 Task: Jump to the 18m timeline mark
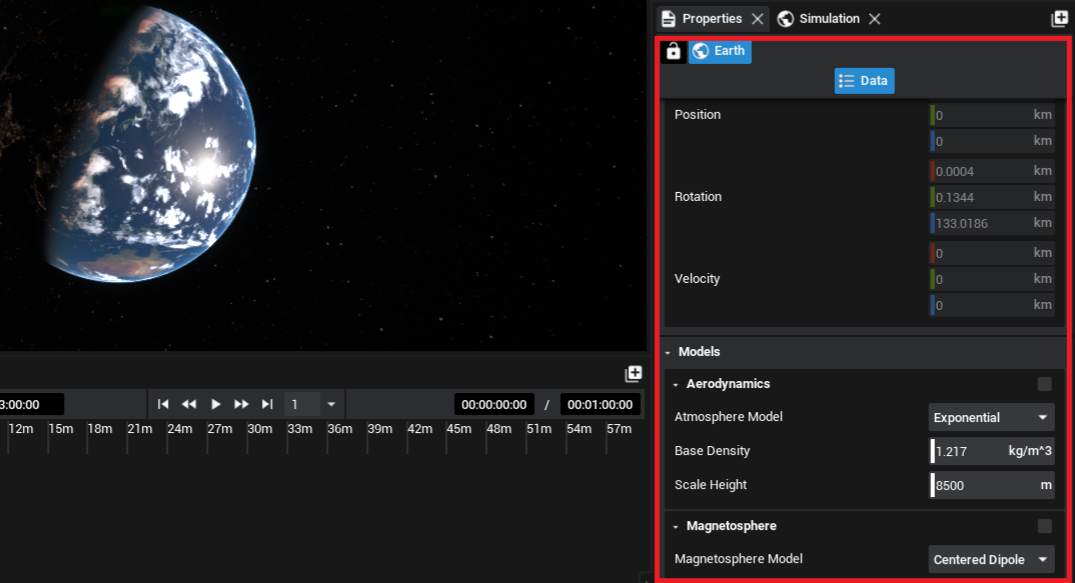pyautogui.click(x=100, y=429)
